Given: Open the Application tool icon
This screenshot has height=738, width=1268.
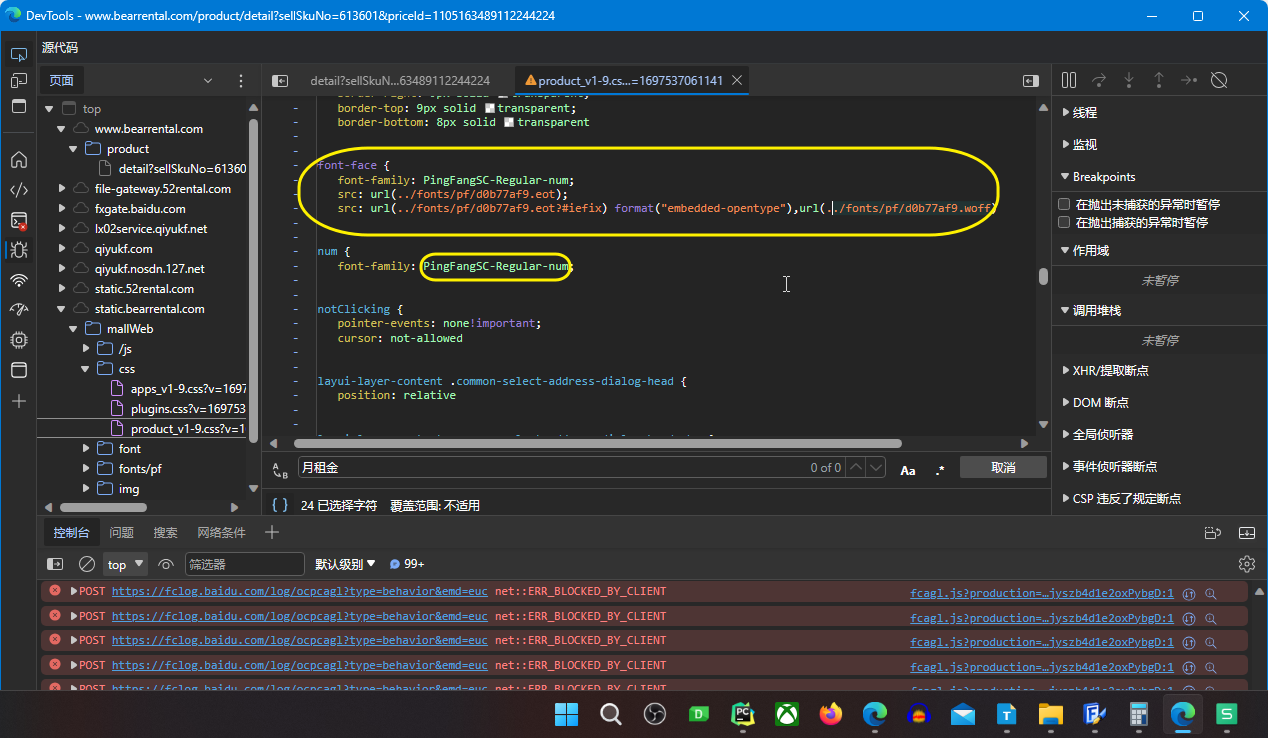Looking at the screenshot, I should click(x=18, y=370).
